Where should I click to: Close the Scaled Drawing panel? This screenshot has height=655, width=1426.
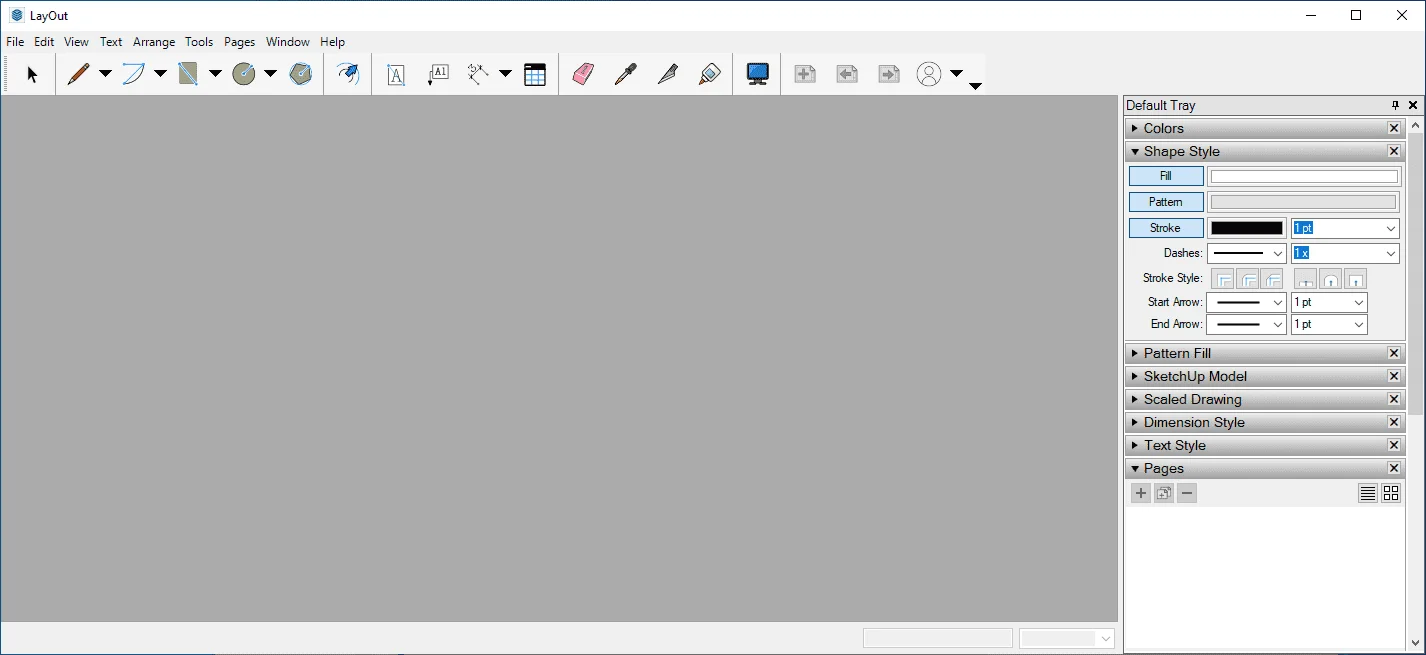[x=1394, y=399]
